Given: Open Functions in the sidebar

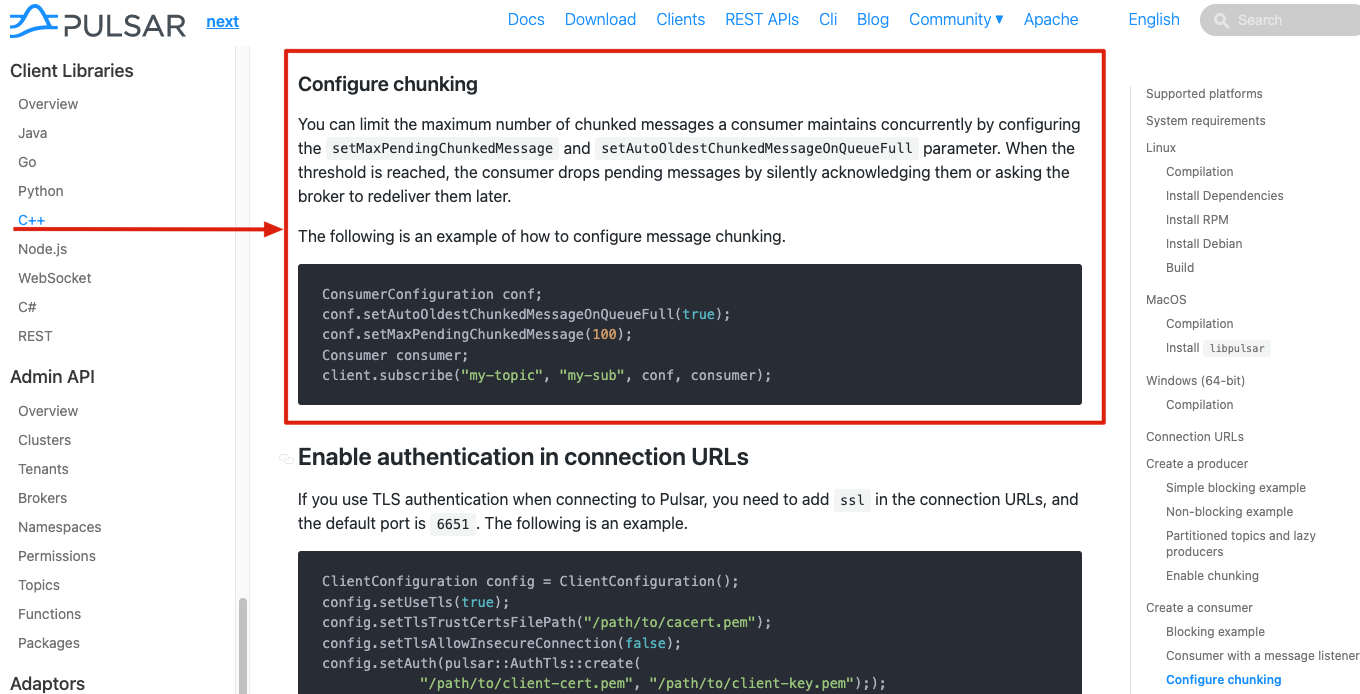Looking at the screenshot, I should click(x=50, y=614).
